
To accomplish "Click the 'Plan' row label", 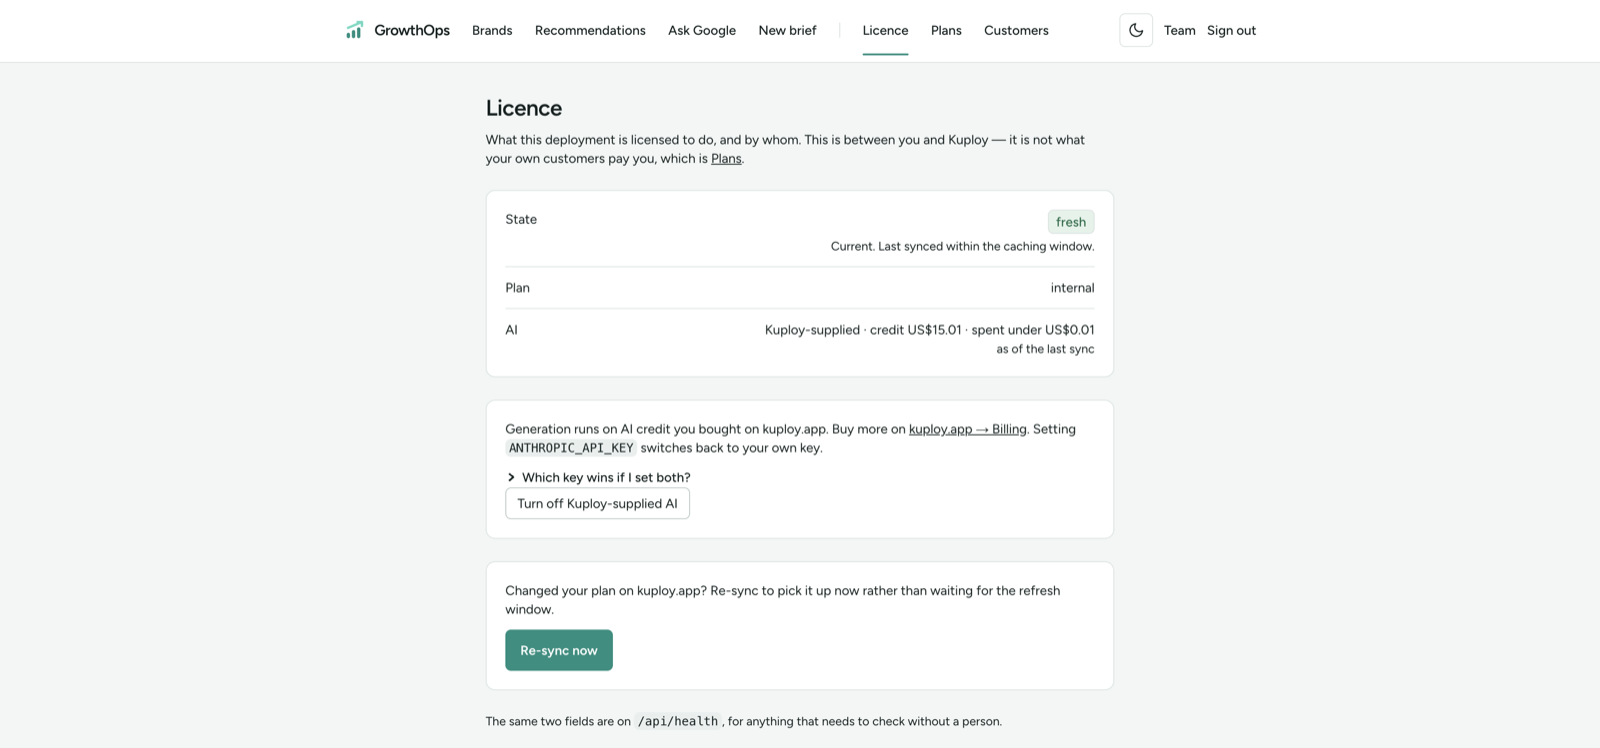I will point(517,288).
